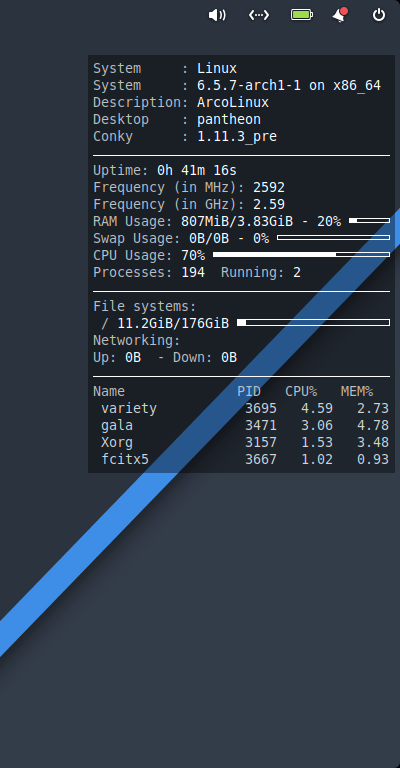Click the Networking Up and Down line
The height and width of the screenshot is (768, 400).
[165, 358]
